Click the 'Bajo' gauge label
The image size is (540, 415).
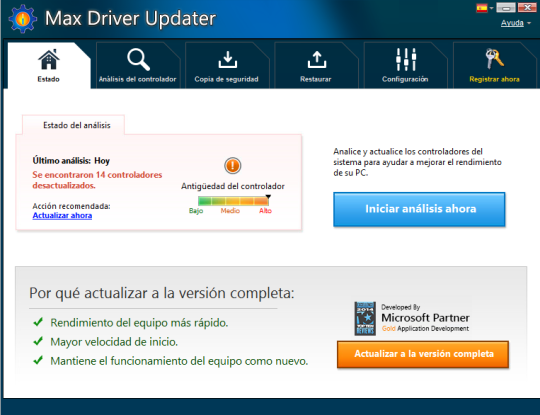click(196, 211)
